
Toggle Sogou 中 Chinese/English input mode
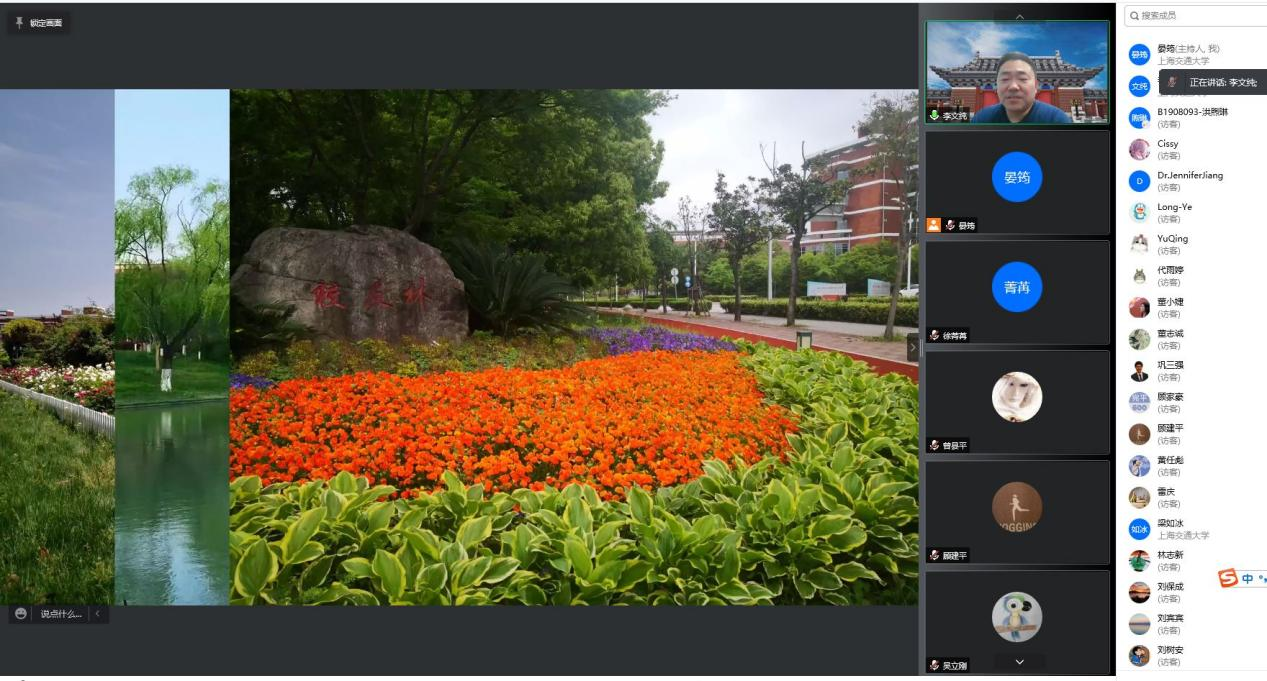(1247, 579)
